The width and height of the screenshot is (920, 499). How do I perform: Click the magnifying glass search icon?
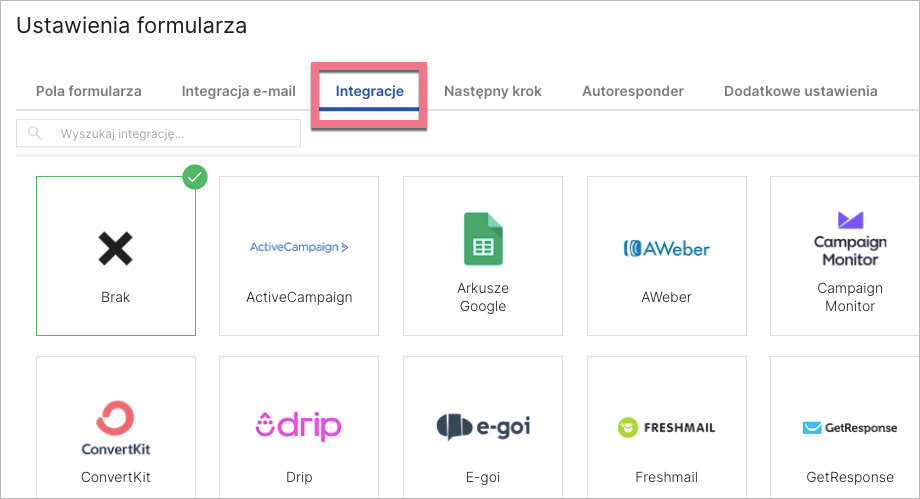(x=36, y=133)
